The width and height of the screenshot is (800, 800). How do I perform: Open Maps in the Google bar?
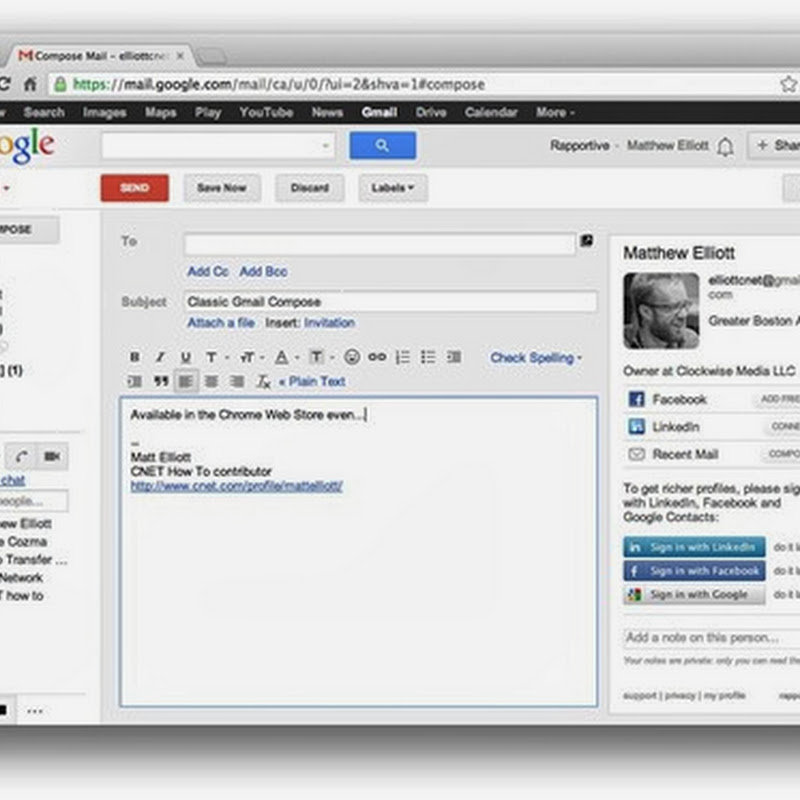tap(161, 112)
